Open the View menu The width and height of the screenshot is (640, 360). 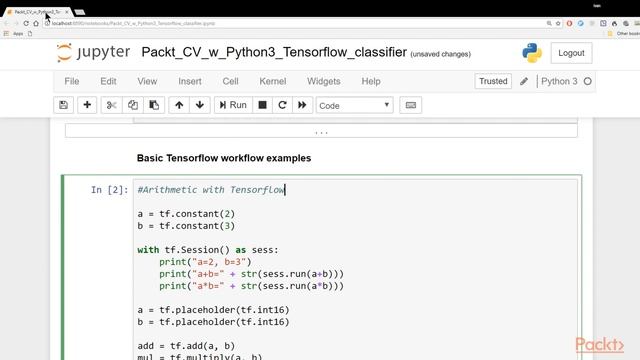coord(147,81)
